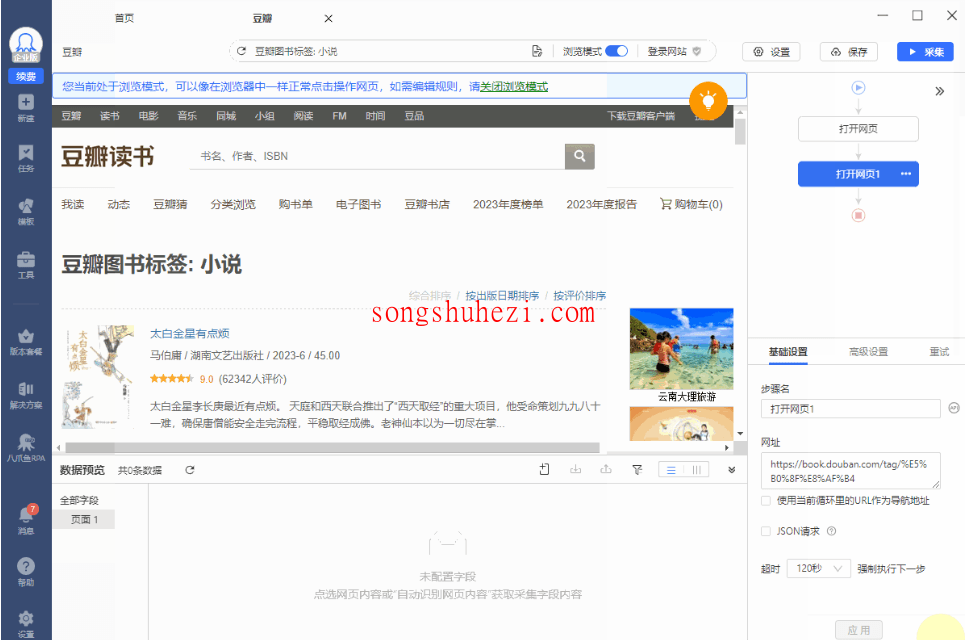Click 音乐 in the Douban top nav
Image resolution: width=965 pixels, height=640 pixels.
tap(187, 116)
